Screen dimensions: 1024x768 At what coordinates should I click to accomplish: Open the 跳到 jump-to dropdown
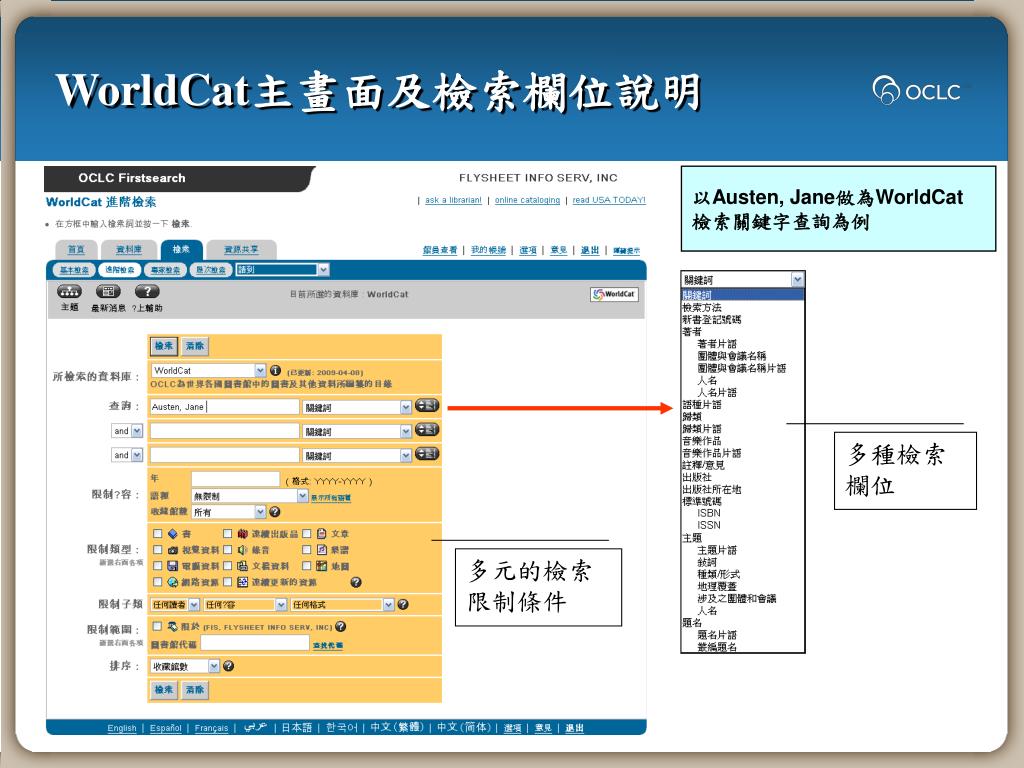[283, 270]
